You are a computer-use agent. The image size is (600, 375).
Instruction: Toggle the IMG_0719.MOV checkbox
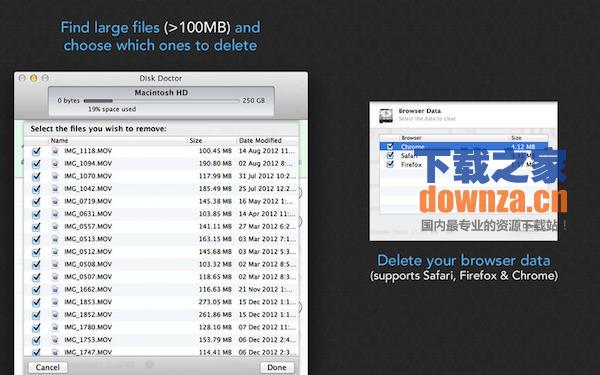pos(36,202)
